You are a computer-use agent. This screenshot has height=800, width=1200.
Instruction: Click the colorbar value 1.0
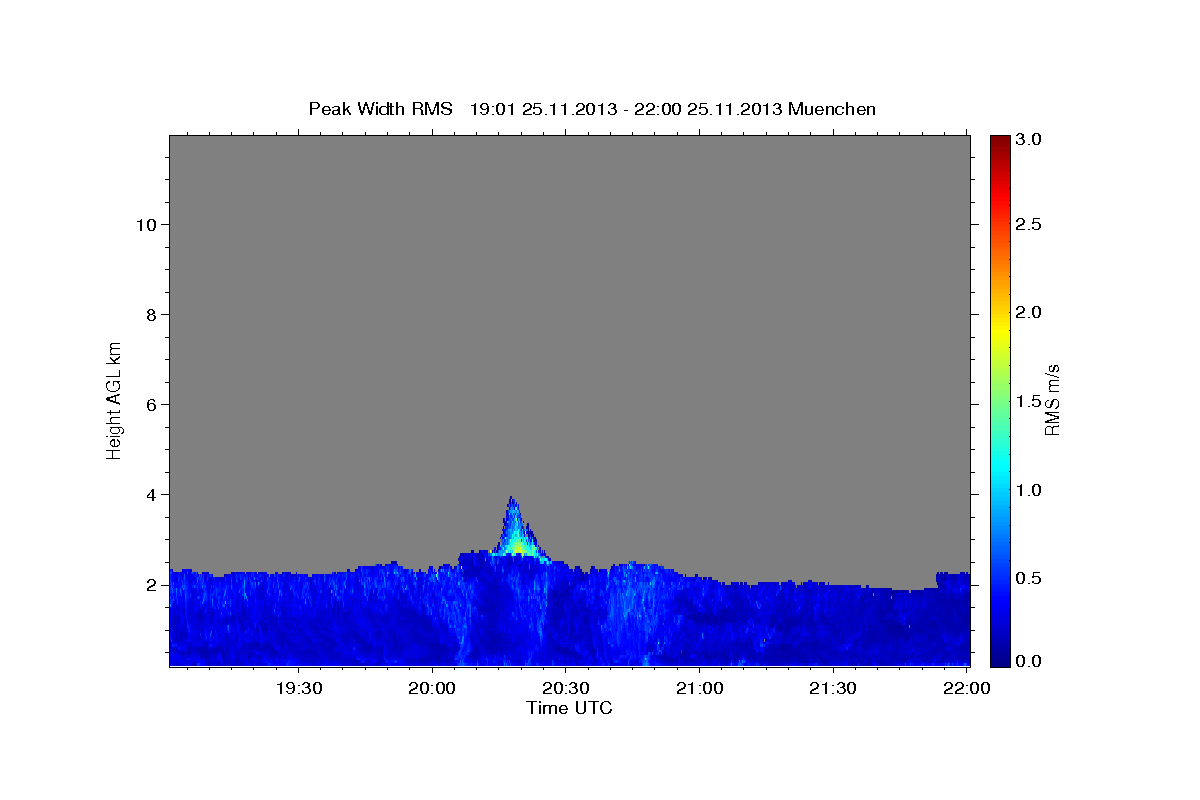(1029, 490)
